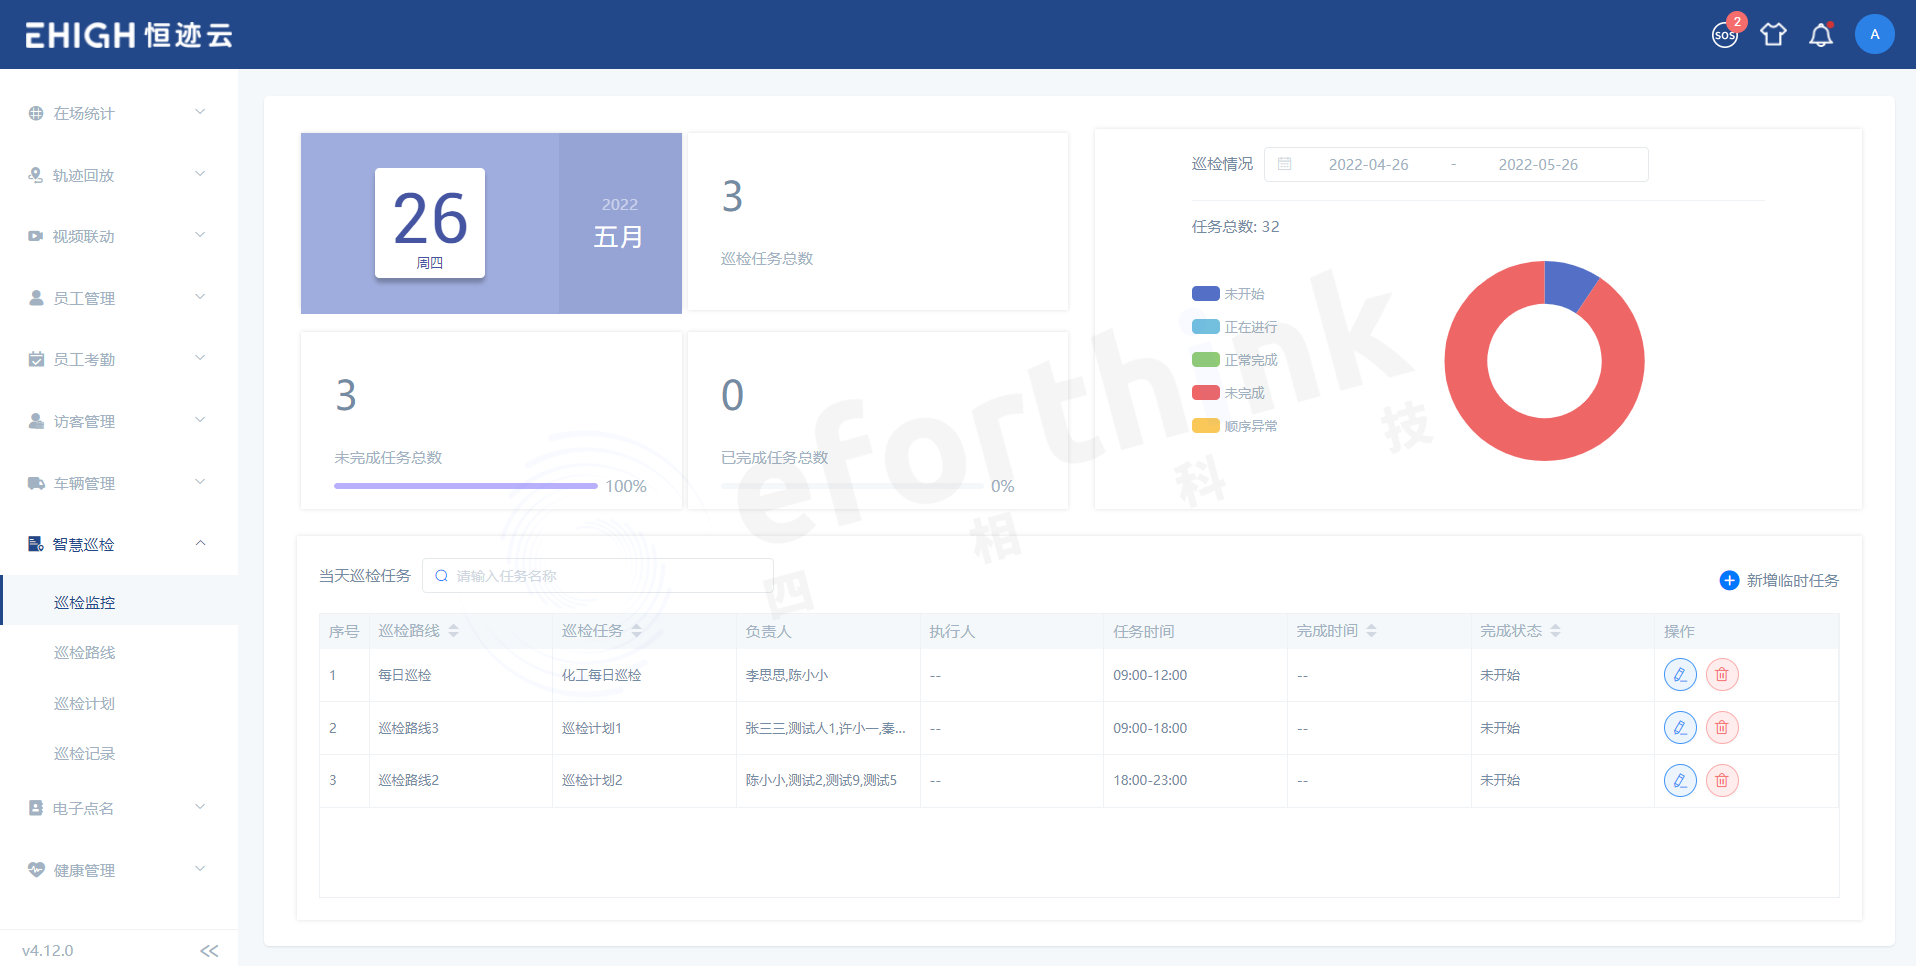Viewport: 1916px width, 966px height.
Task: Click the 未完成 red legend swatch
Action: point(1204,392)
